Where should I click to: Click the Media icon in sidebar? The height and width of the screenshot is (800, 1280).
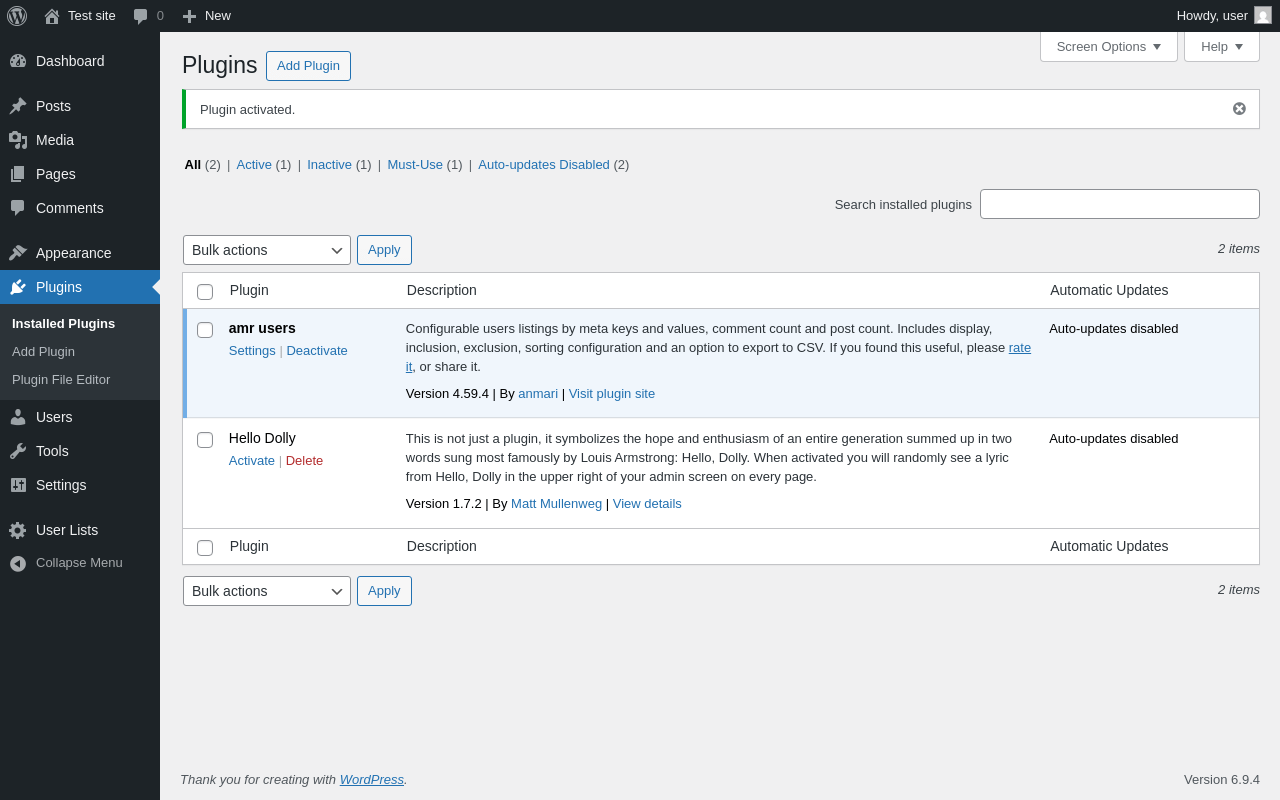click(18, 140)
